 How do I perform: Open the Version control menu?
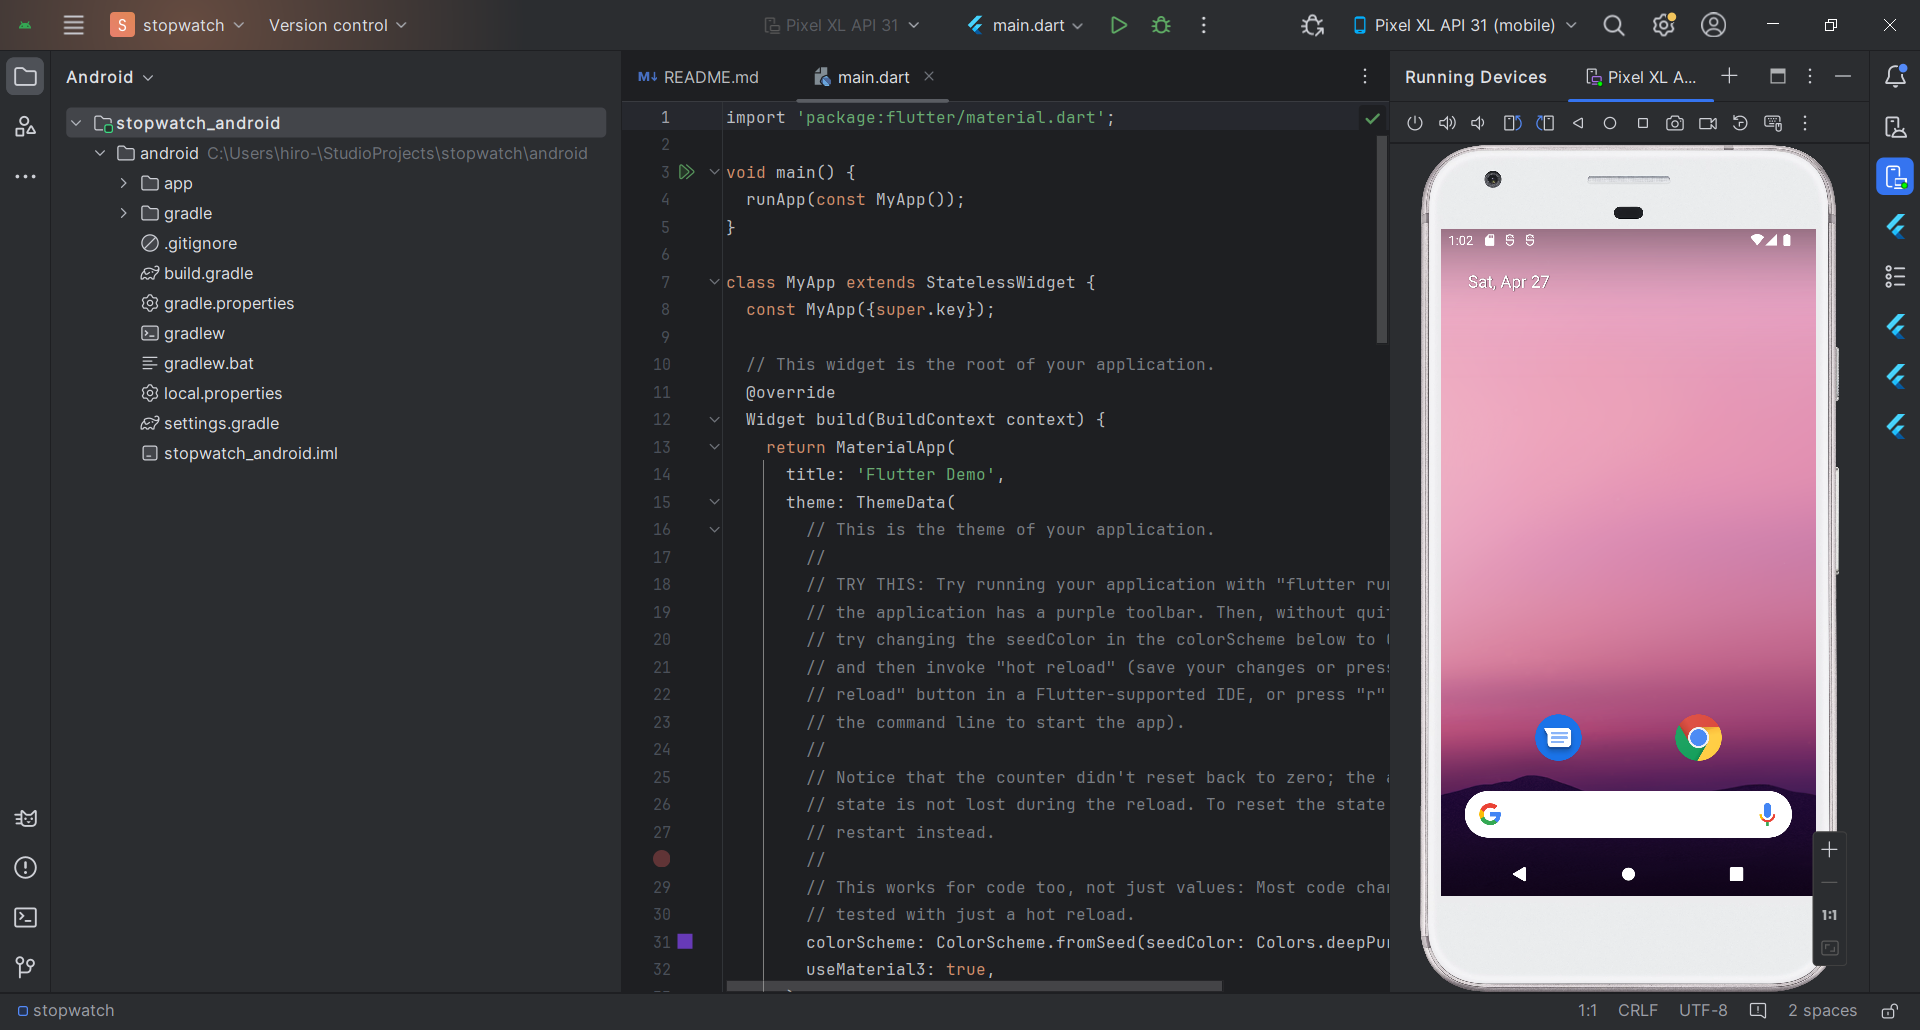point(337,25)
